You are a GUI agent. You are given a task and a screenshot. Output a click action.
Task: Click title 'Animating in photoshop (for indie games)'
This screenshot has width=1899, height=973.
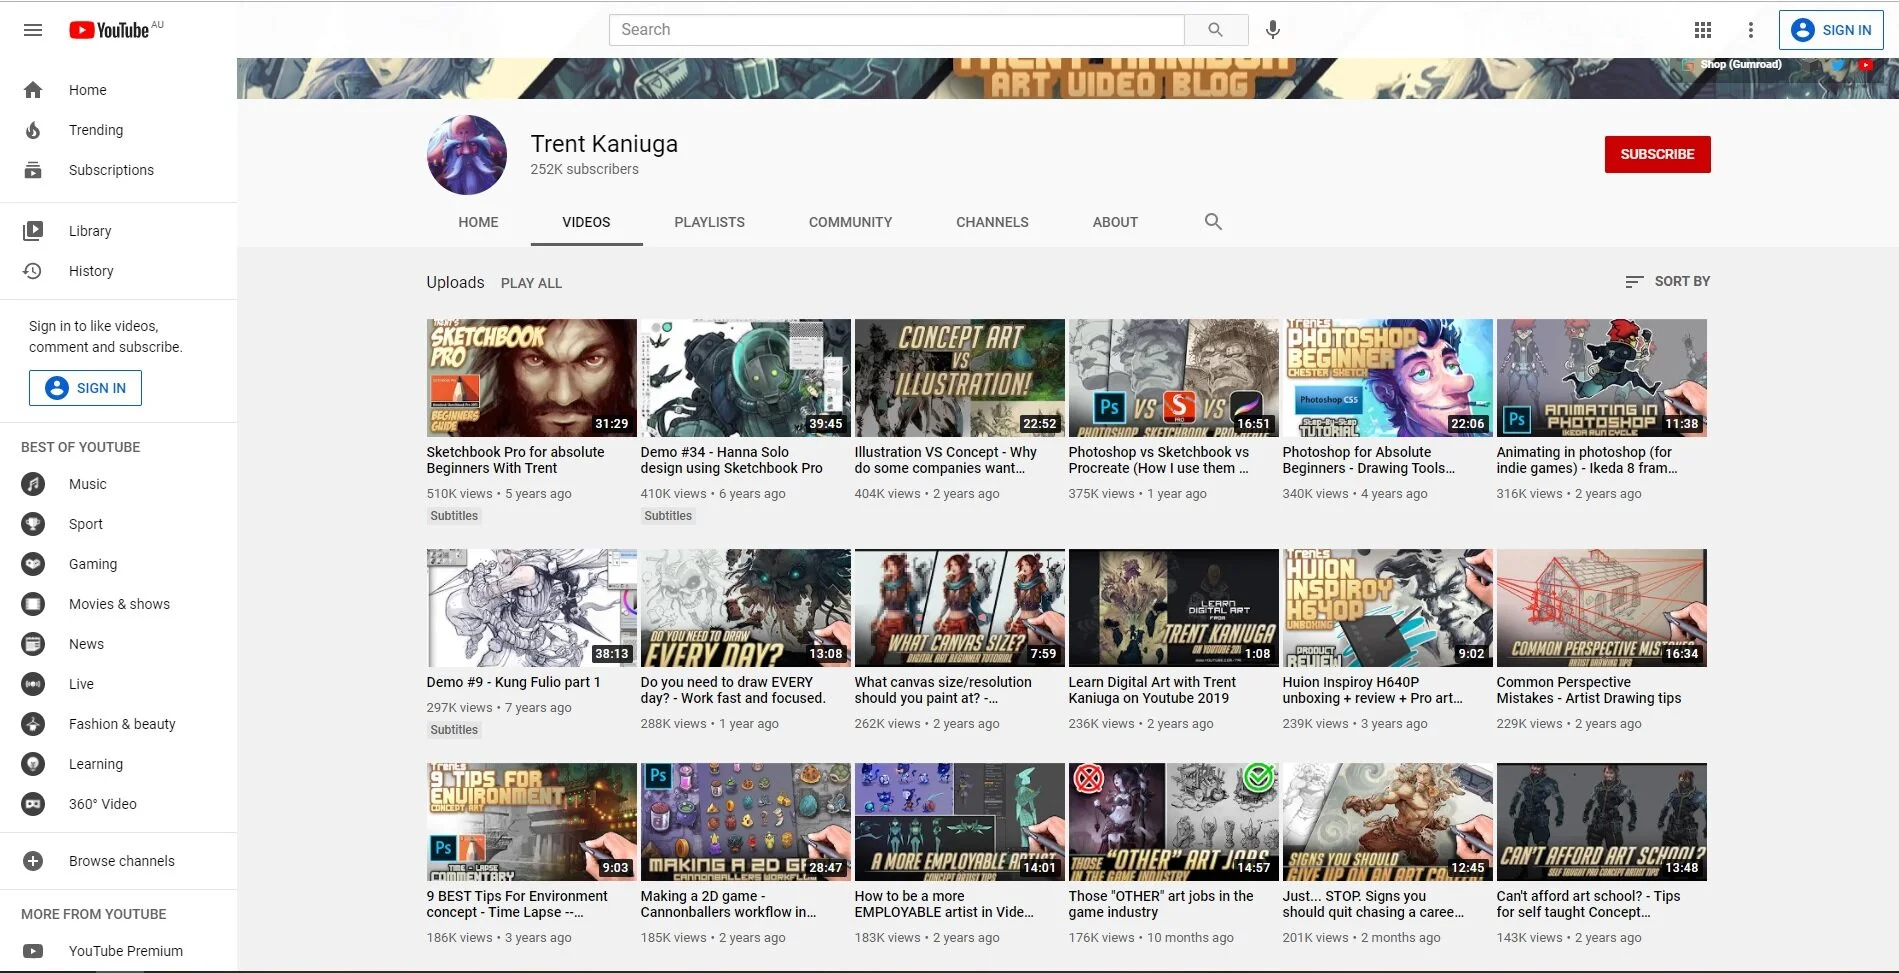[x=1587, y=460]
